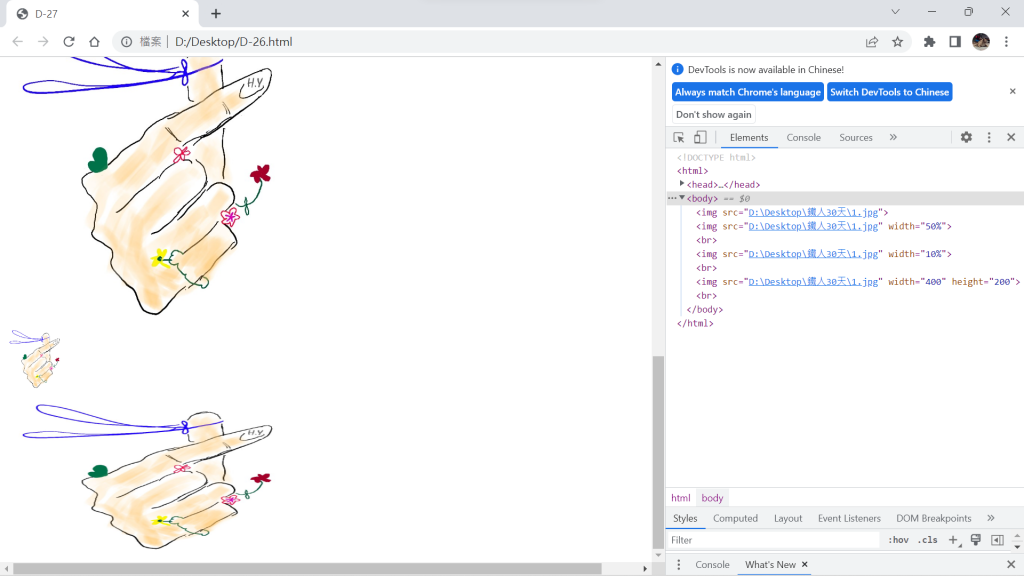Expand the head element node
Viewport: 1024px width, 576px height.
point(682,184)
